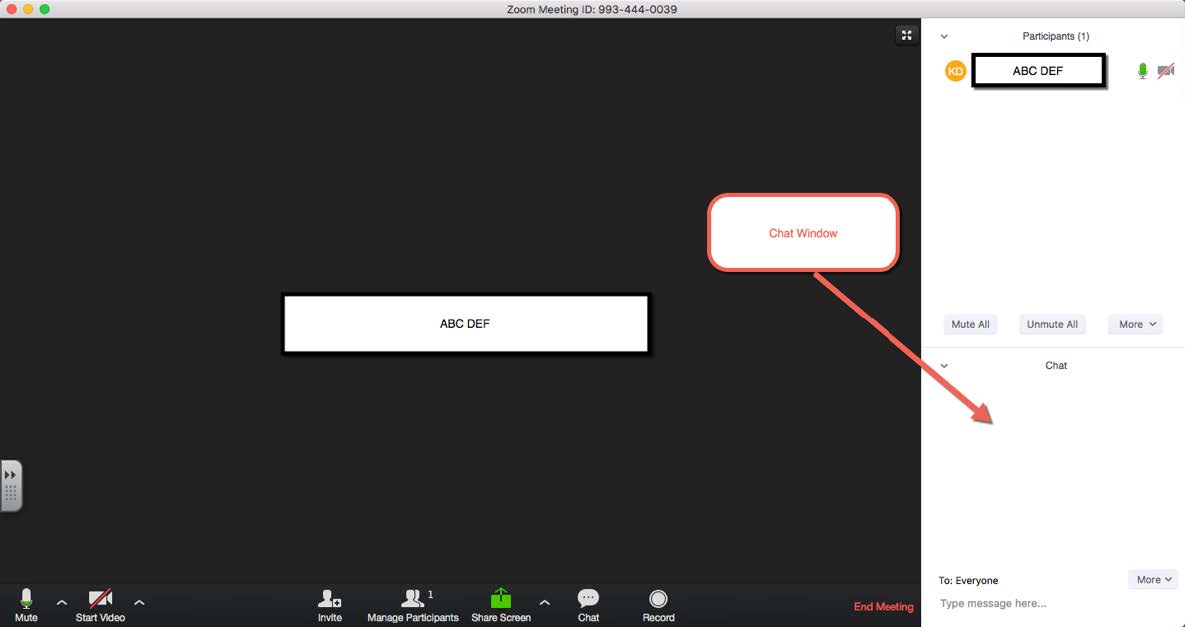Open video options next to Start Video
The height and width of the screenshot is (627, 1185).
pyautogui.click(x=139, y=604)
